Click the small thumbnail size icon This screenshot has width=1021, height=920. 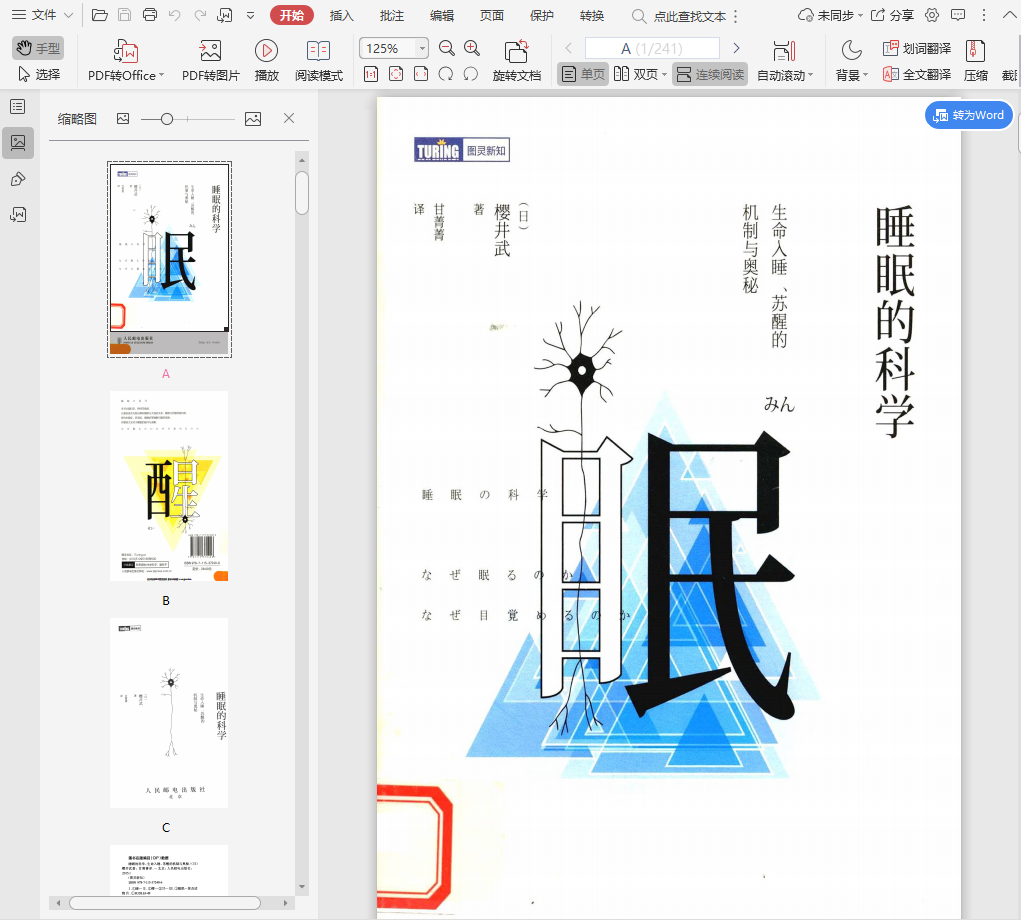123,118
